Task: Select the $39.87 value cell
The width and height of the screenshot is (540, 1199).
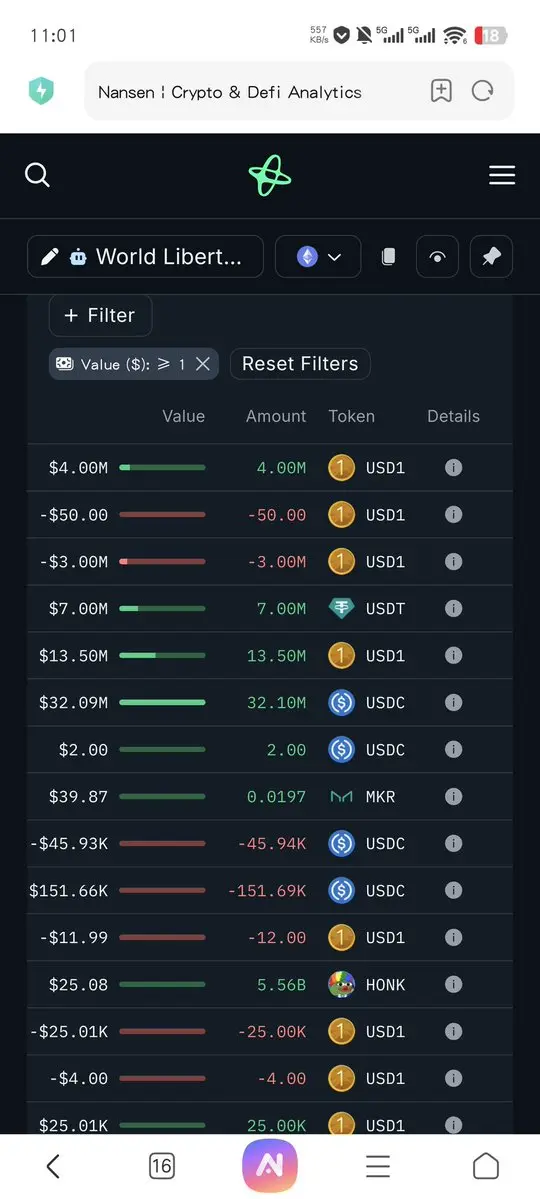Action: pyautogui.click(x=78, y=797)
